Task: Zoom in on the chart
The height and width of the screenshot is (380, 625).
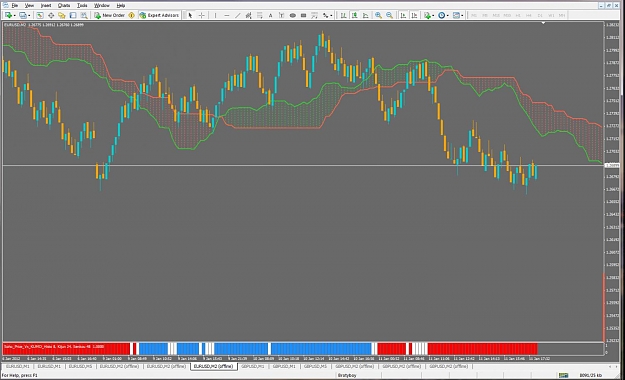Action: (378, 15)
